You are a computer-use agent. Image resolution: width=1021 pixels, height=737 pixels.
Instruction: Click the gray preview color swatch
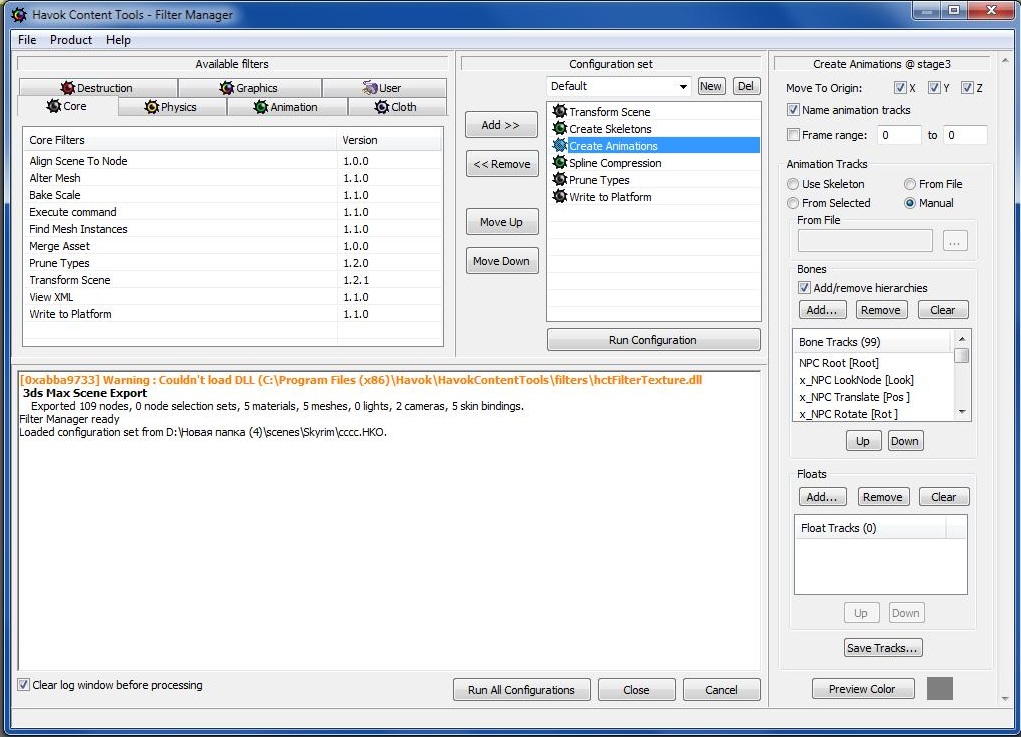940,689
